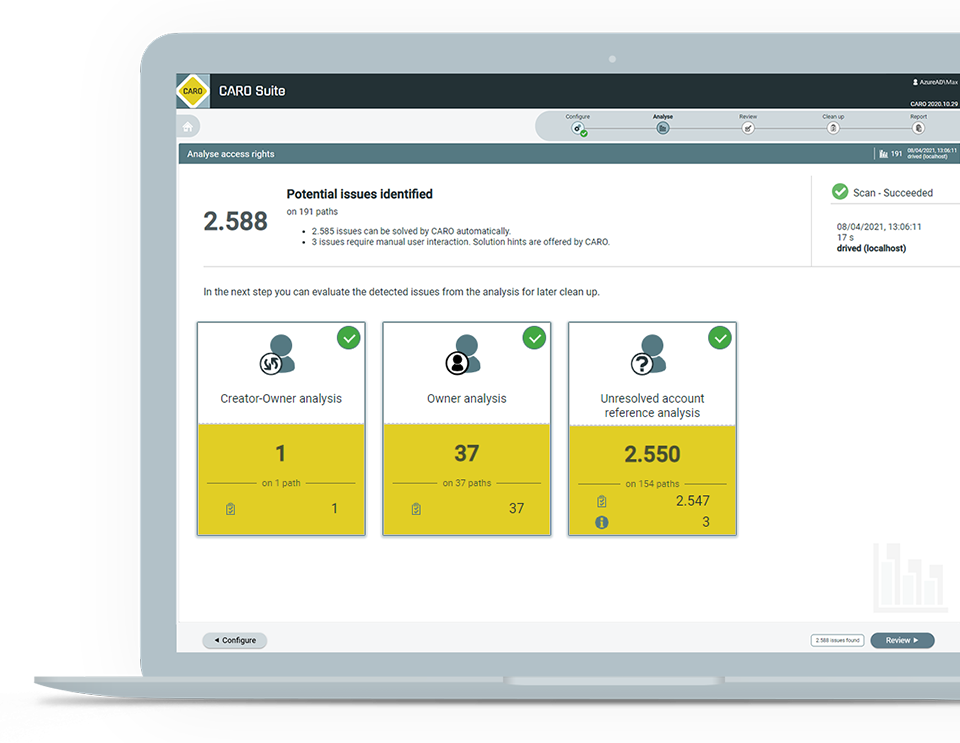
Task: Click the 3 issues require manual interaction line
Action: click(460, 242)
